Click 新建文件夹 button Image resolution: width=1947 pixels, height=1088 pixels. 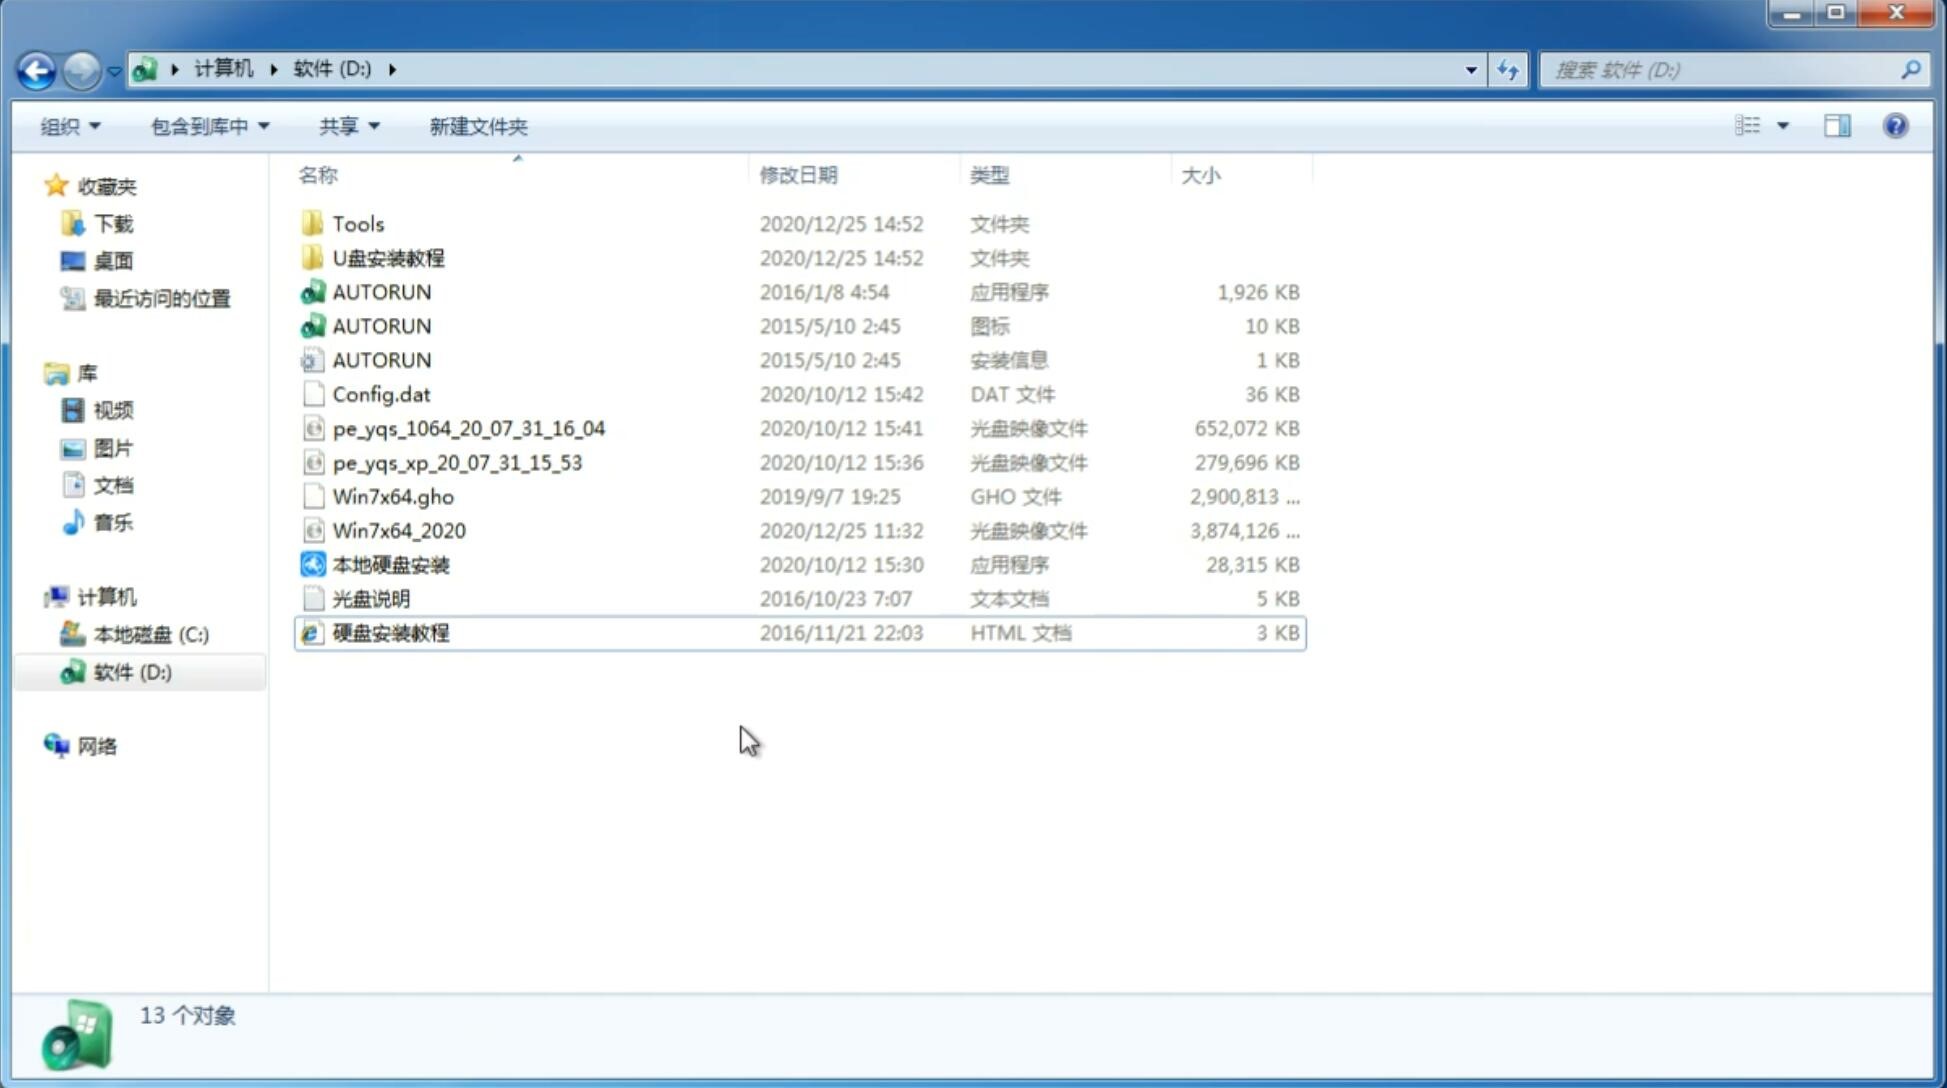click(x=477, y=126)
